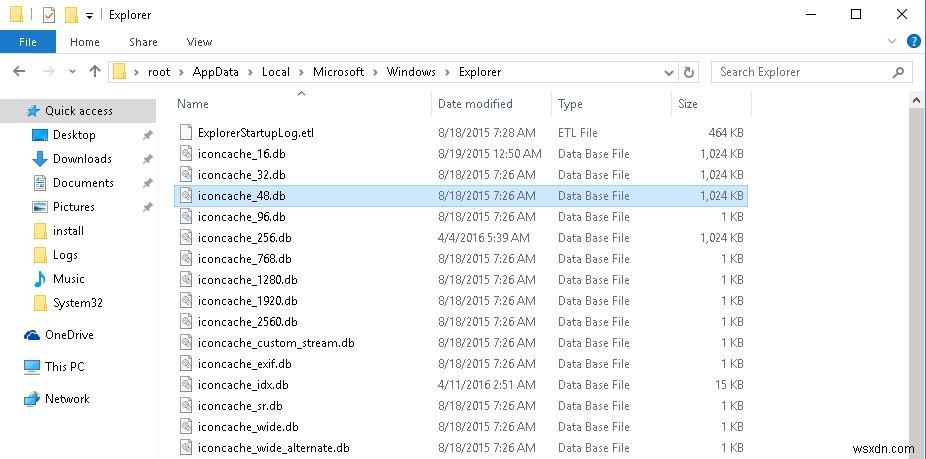Viewport: 926px width, 459px height.
Task: Click the Windows breadcrumb in address bar
Action: point(411,72)
